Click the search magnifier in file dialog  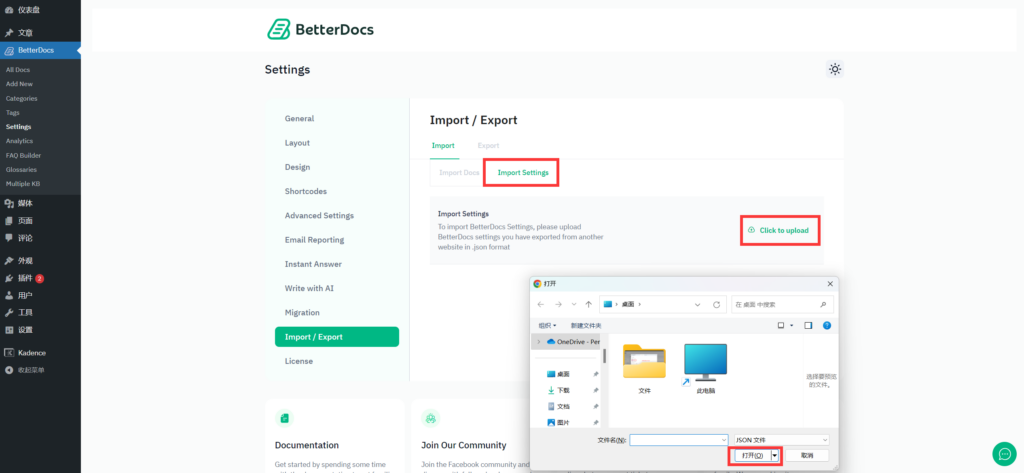pos(823,304)
